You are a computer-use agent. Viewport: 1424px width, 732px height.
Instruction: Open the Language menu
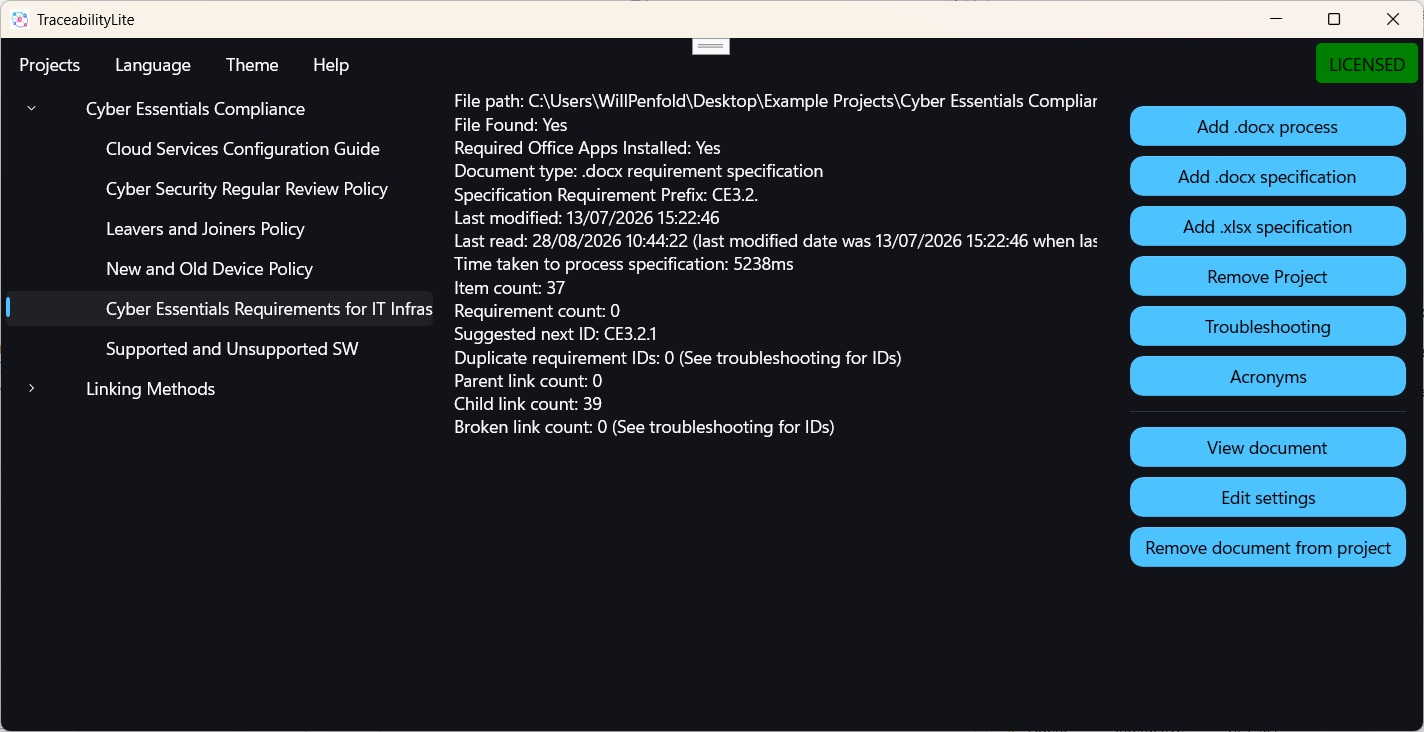tap(153, 65)
